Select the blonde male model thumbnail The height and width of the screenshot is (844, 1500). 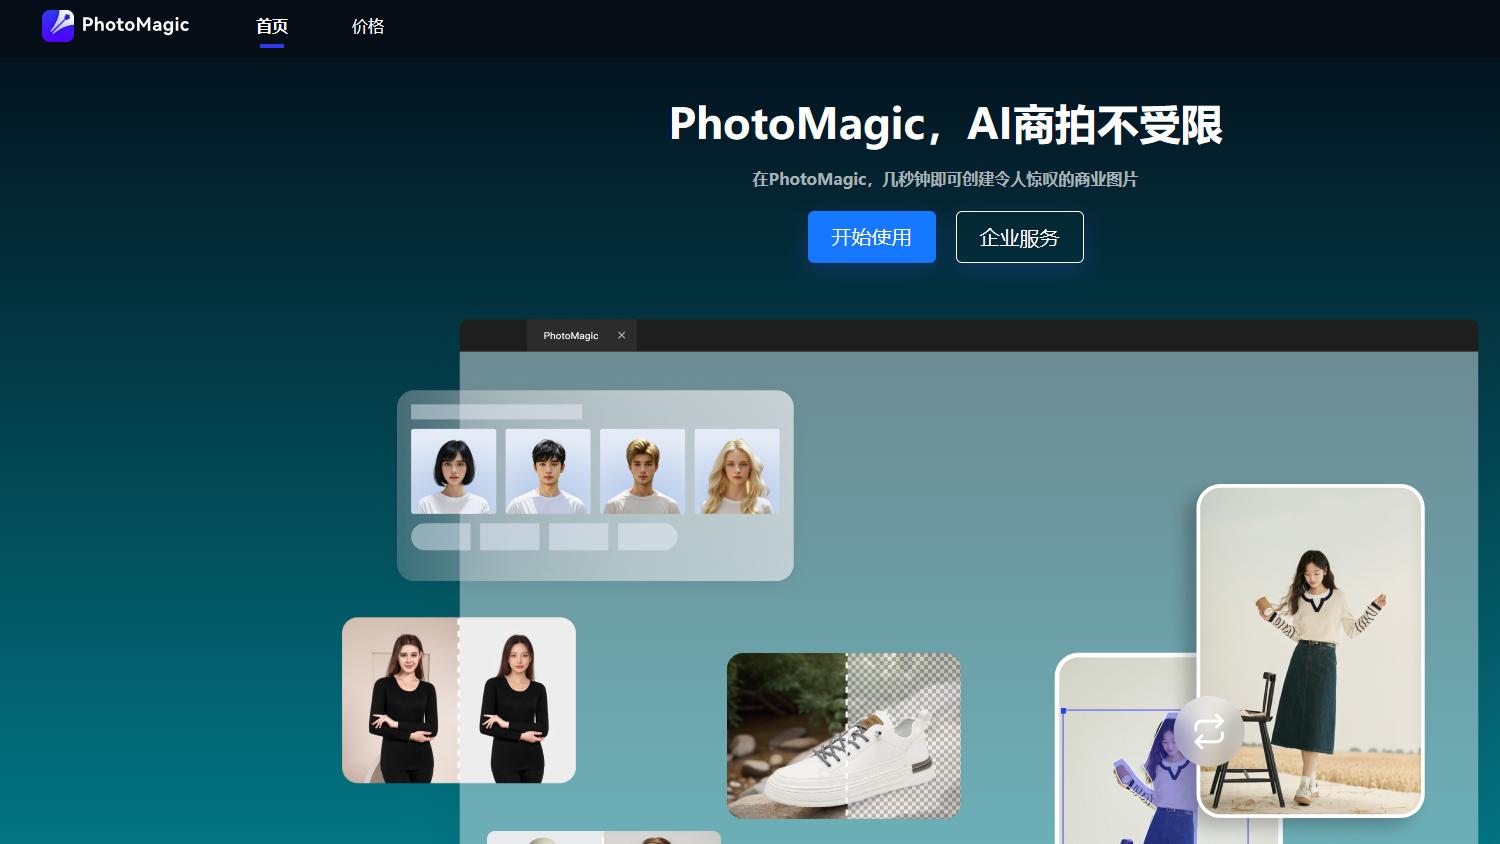(x=642, y=470)
